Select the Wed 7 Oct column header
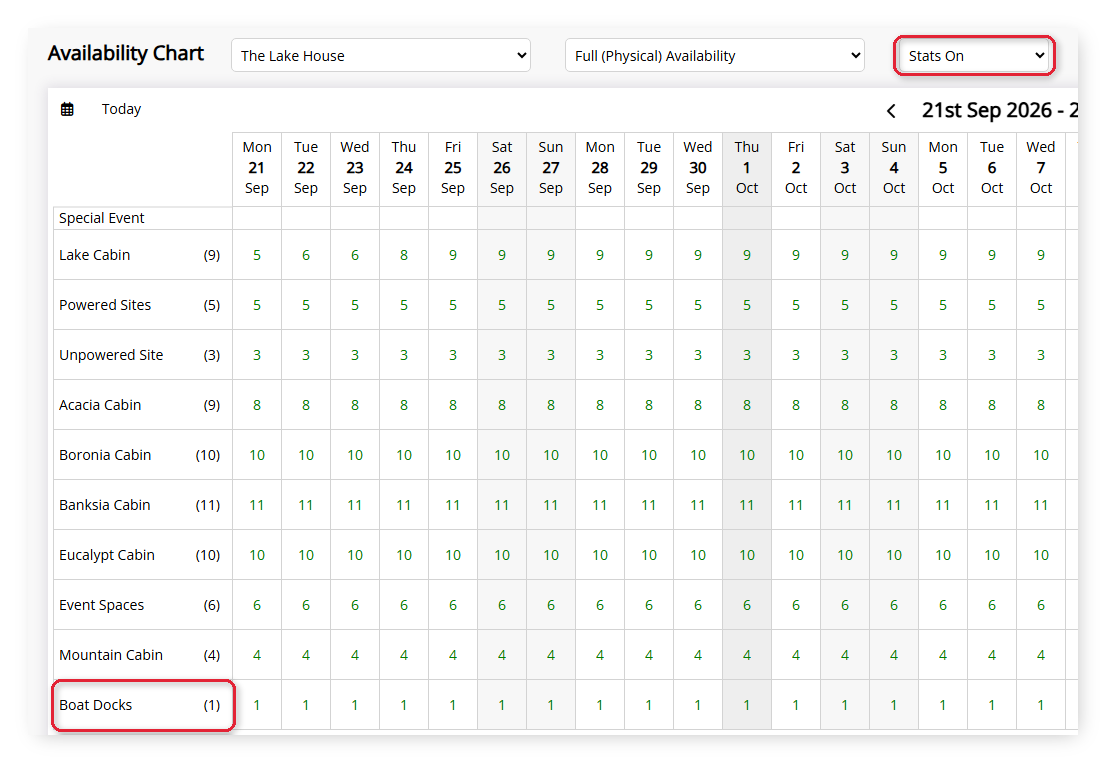1106x763 pixels. click(1041, 168)
